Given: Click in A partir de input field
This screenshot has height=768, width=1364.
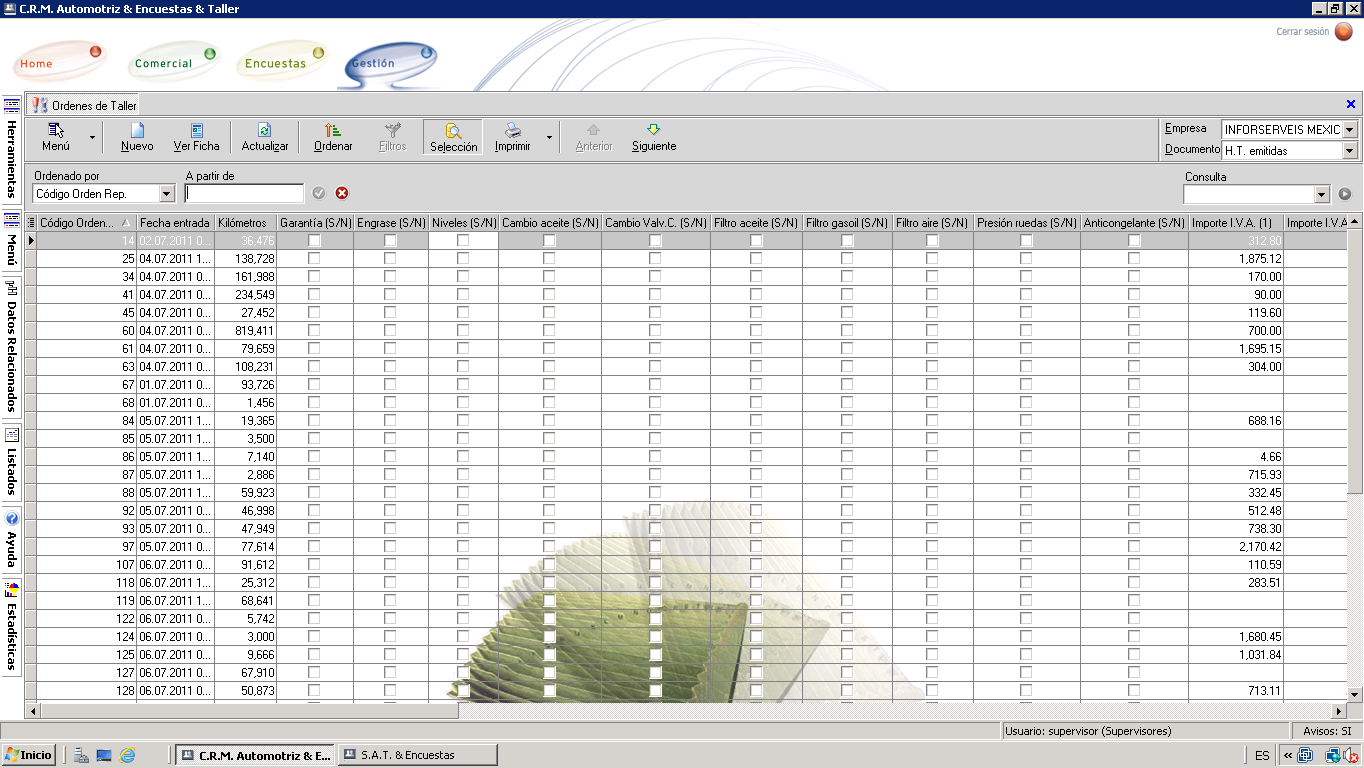Looking at the screenshot, I should tap(245, 194).
